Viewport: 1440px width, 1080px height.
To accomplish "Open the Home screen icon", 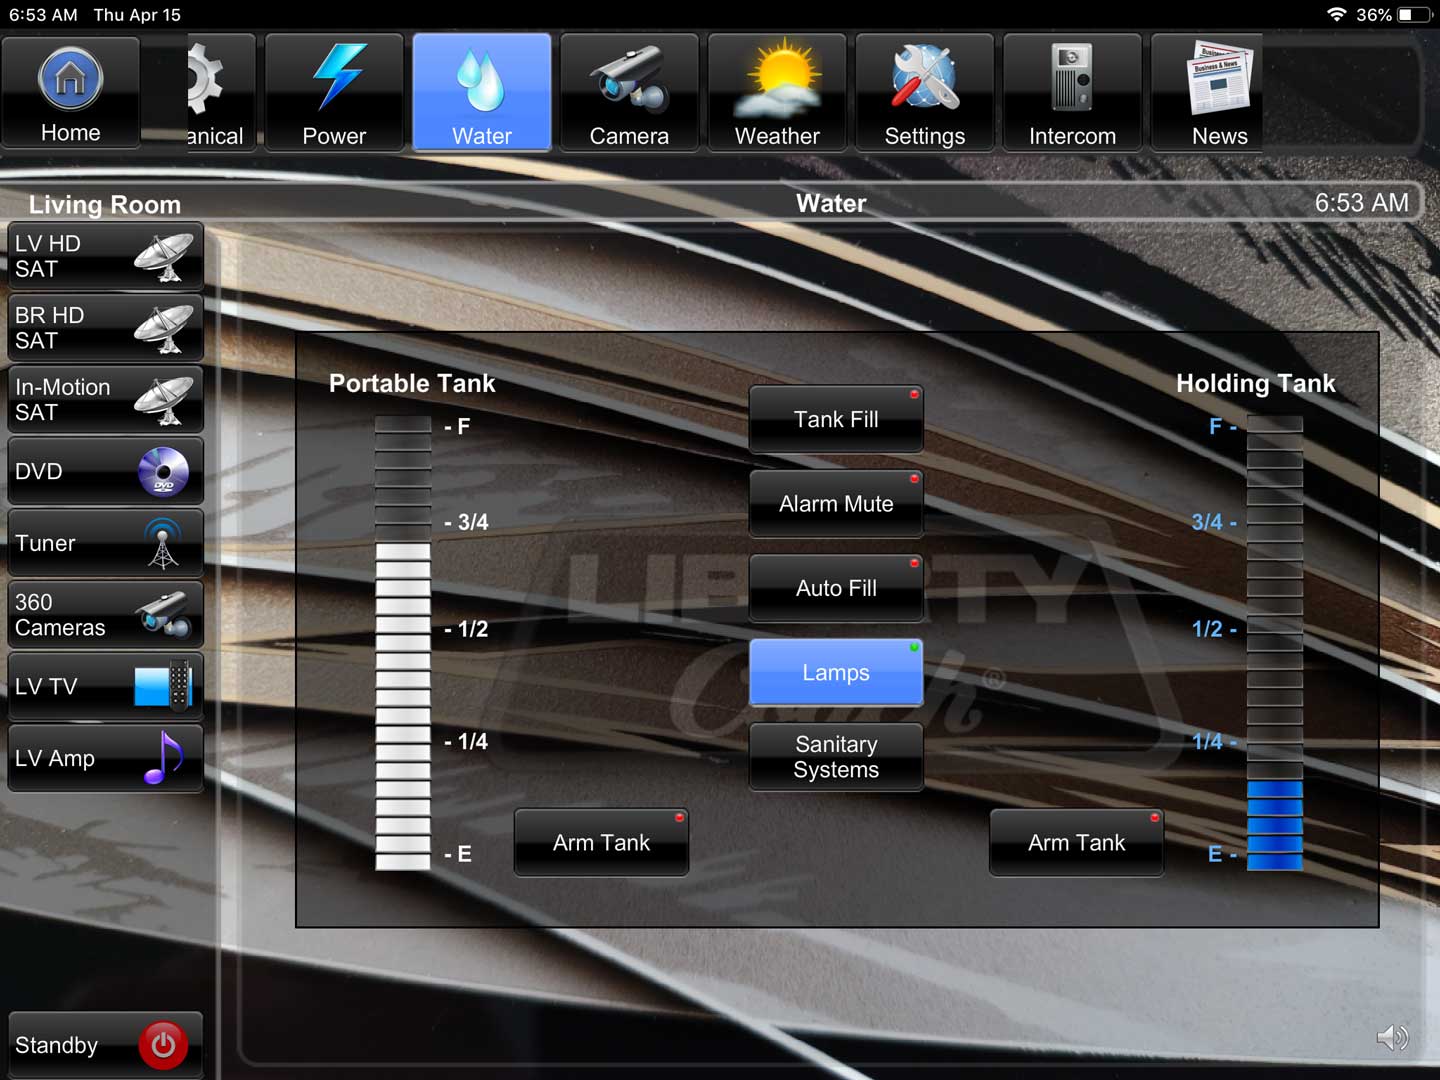I will (70, 90).
